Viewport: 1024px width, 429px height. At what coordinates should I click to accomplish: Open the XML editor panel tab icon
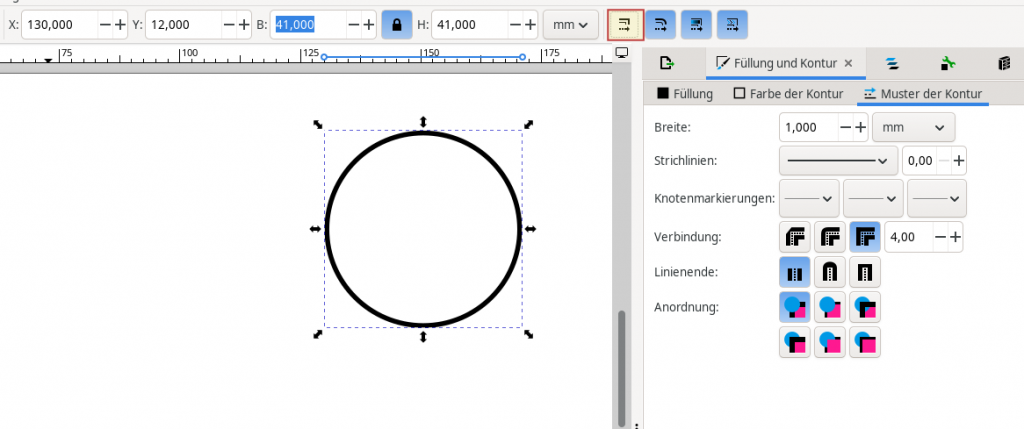[x=946, y=63]
